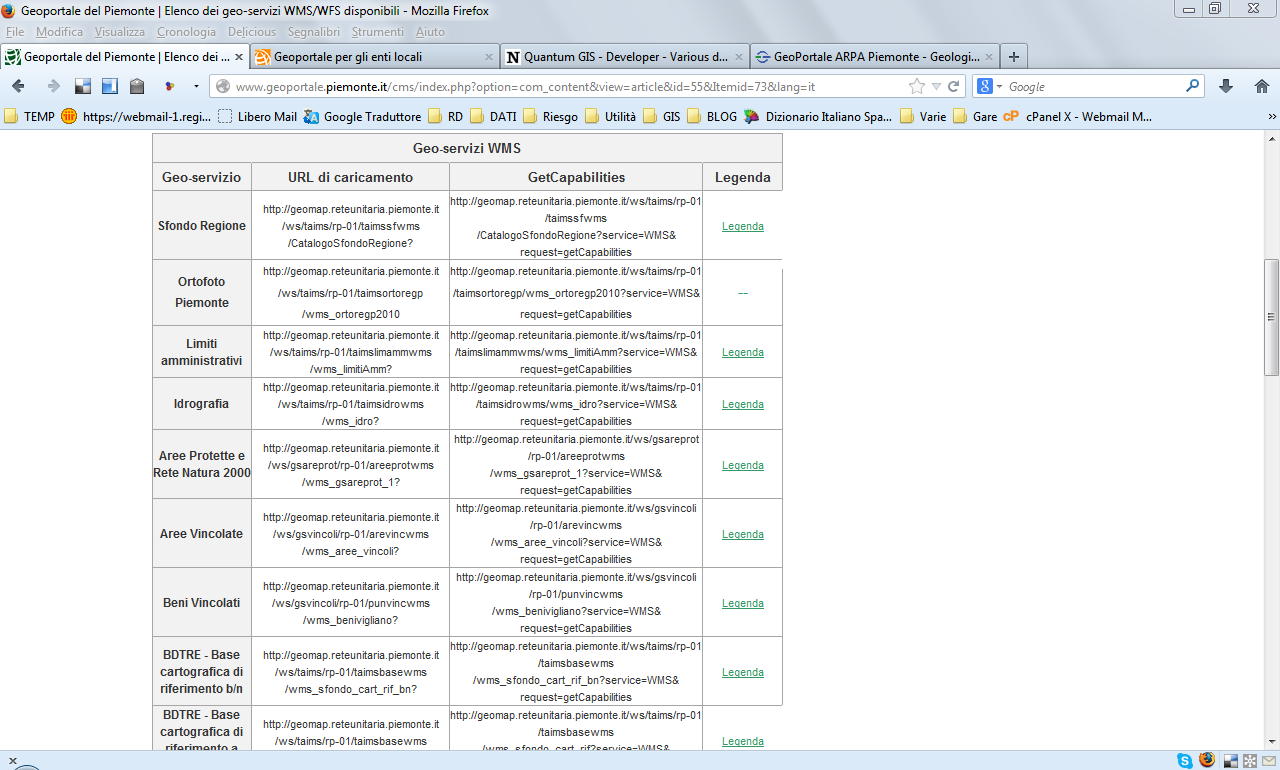1280x770 pixels.
Task: Open the Cronologia menu
Action: tap(186, 32)
